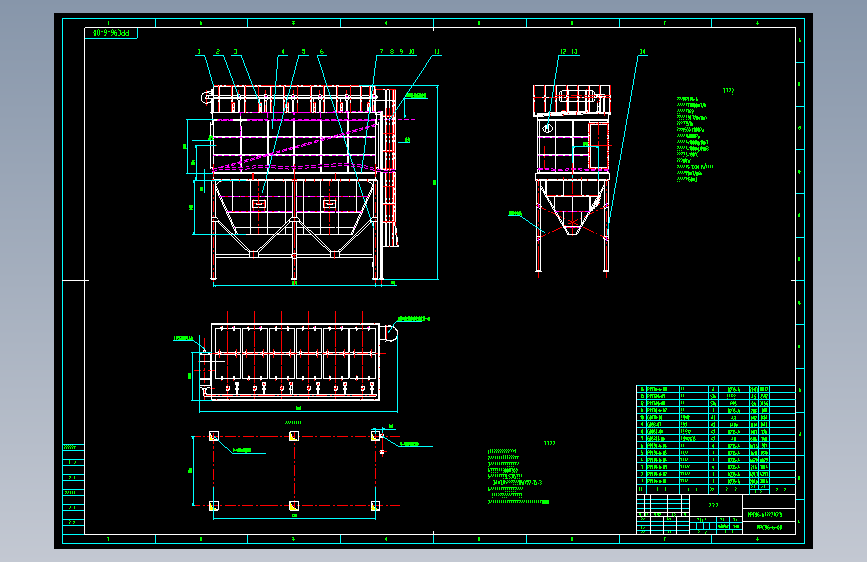The image size is (867, 562).
Task: Click the green notes block right of the foundation plan
Action: [x=518, y=476]
